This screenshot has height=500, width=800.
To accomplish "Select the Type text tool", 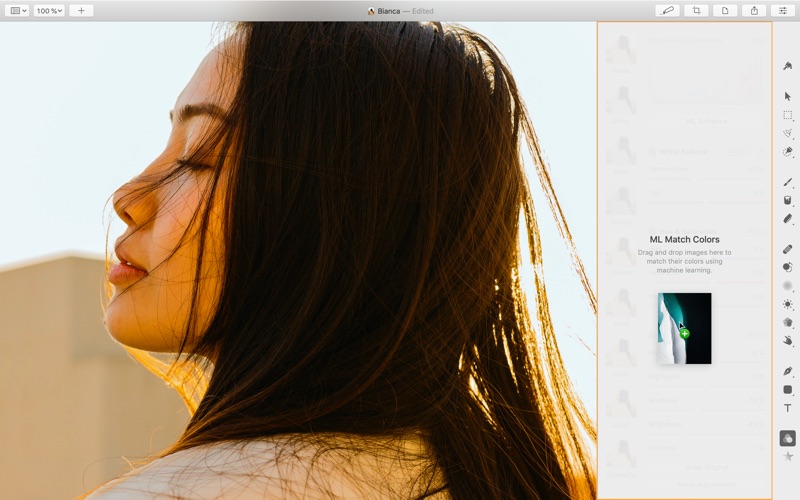I will [788, 408].
